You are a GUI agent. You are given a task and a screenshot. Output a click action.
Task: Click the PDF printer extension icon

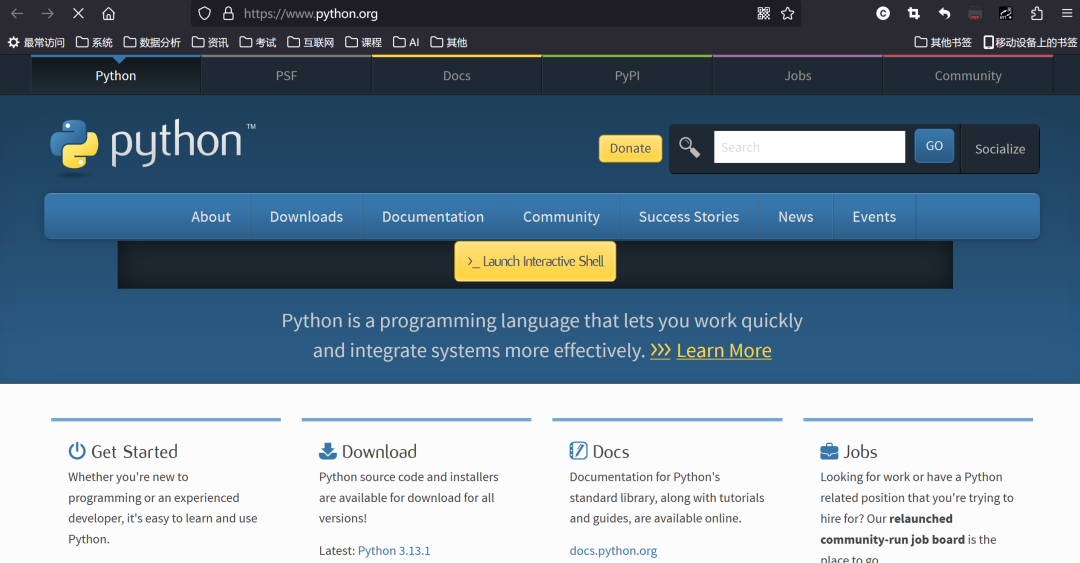point(975,13)
